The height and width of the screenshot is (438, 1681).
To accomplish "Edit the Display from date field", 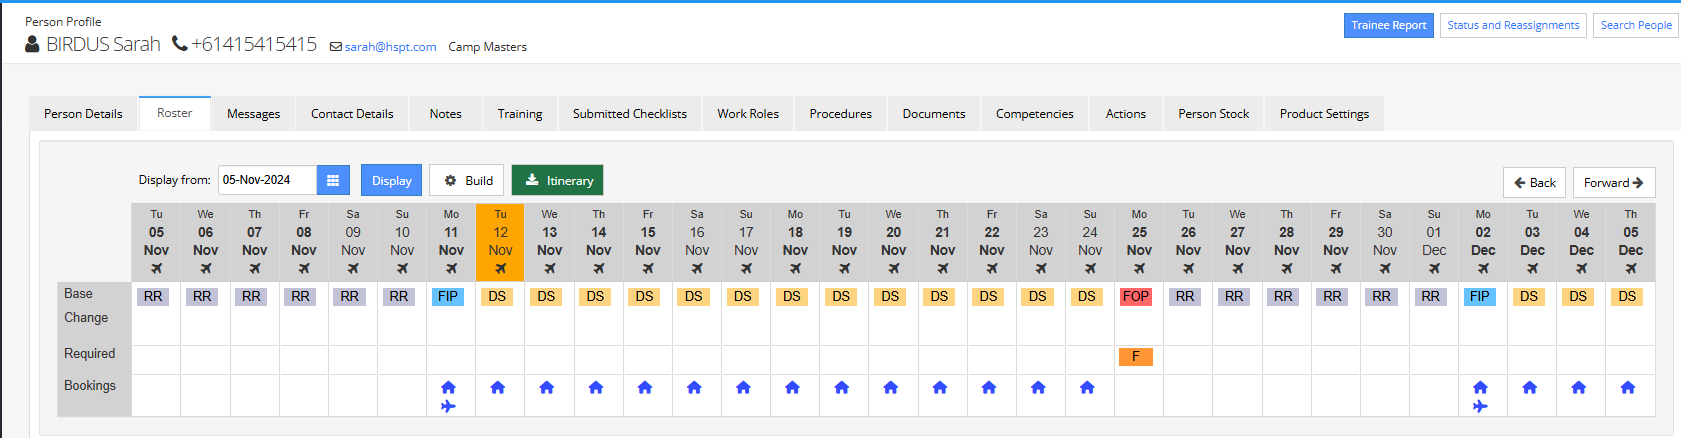I will tap(267, 180).
